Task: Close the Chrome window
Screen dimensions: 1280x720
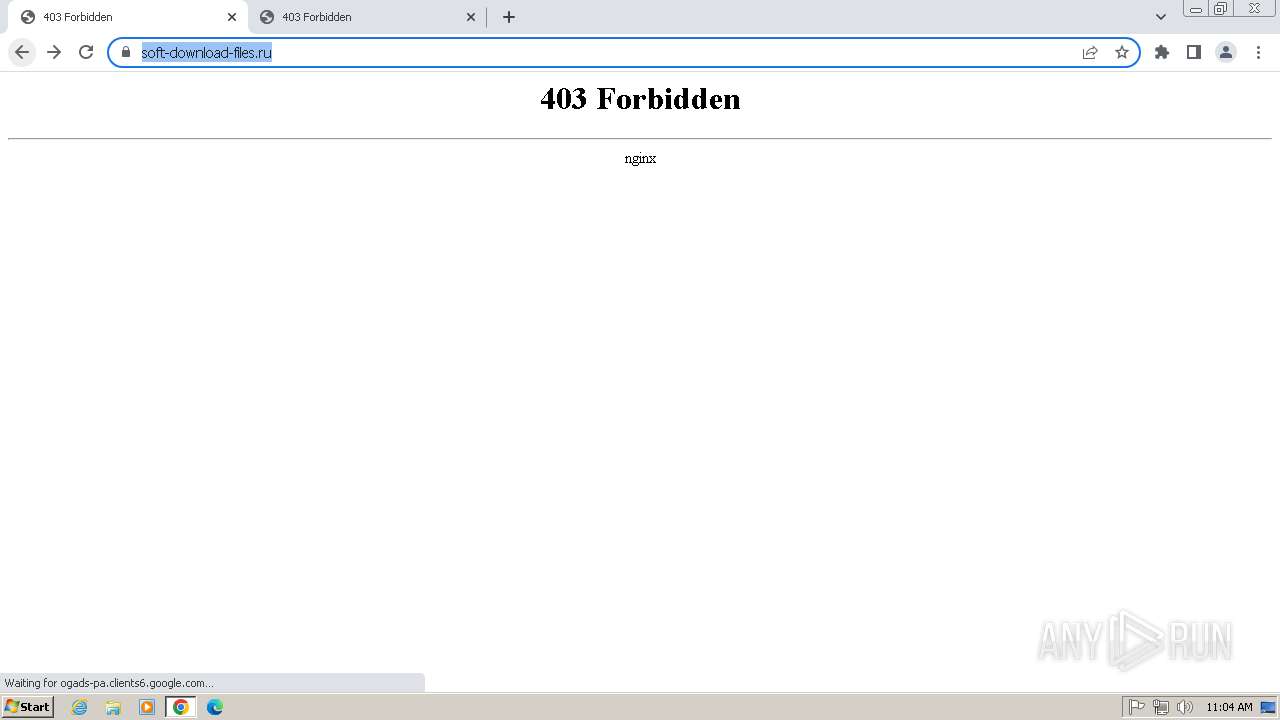Action: click(x=1254, y=9)
